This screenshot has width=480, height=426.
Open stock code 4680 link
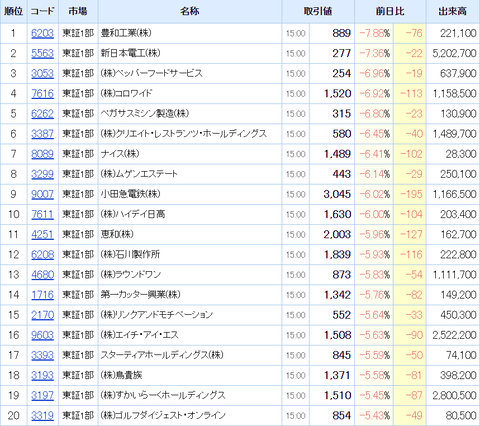coord(42,275)
